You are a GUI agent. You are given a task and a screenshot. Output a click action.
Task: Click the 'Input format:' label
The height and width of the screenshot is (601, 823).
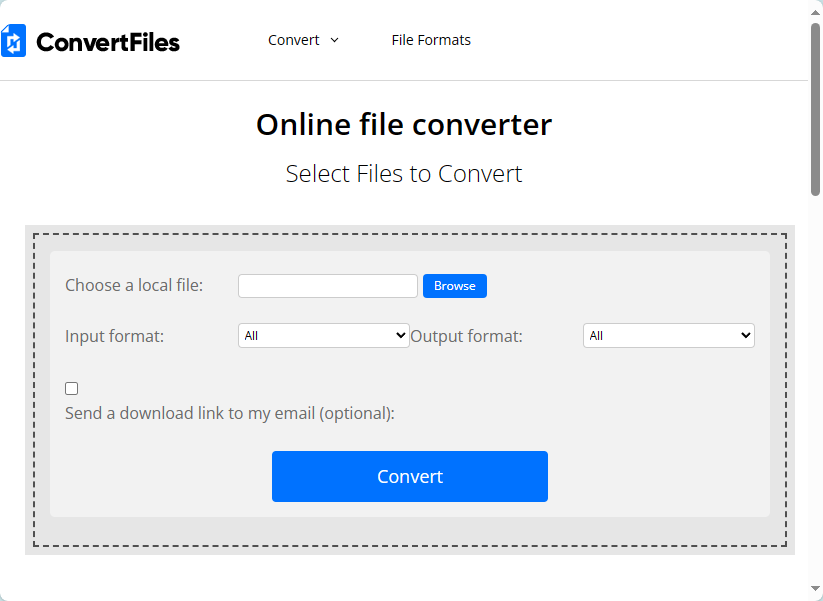[114, 336]
